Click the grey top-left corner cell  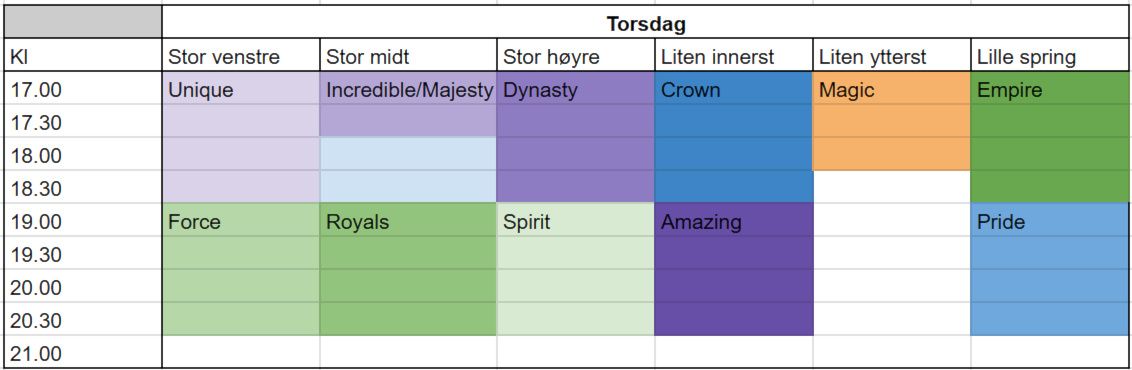(83, 22)
